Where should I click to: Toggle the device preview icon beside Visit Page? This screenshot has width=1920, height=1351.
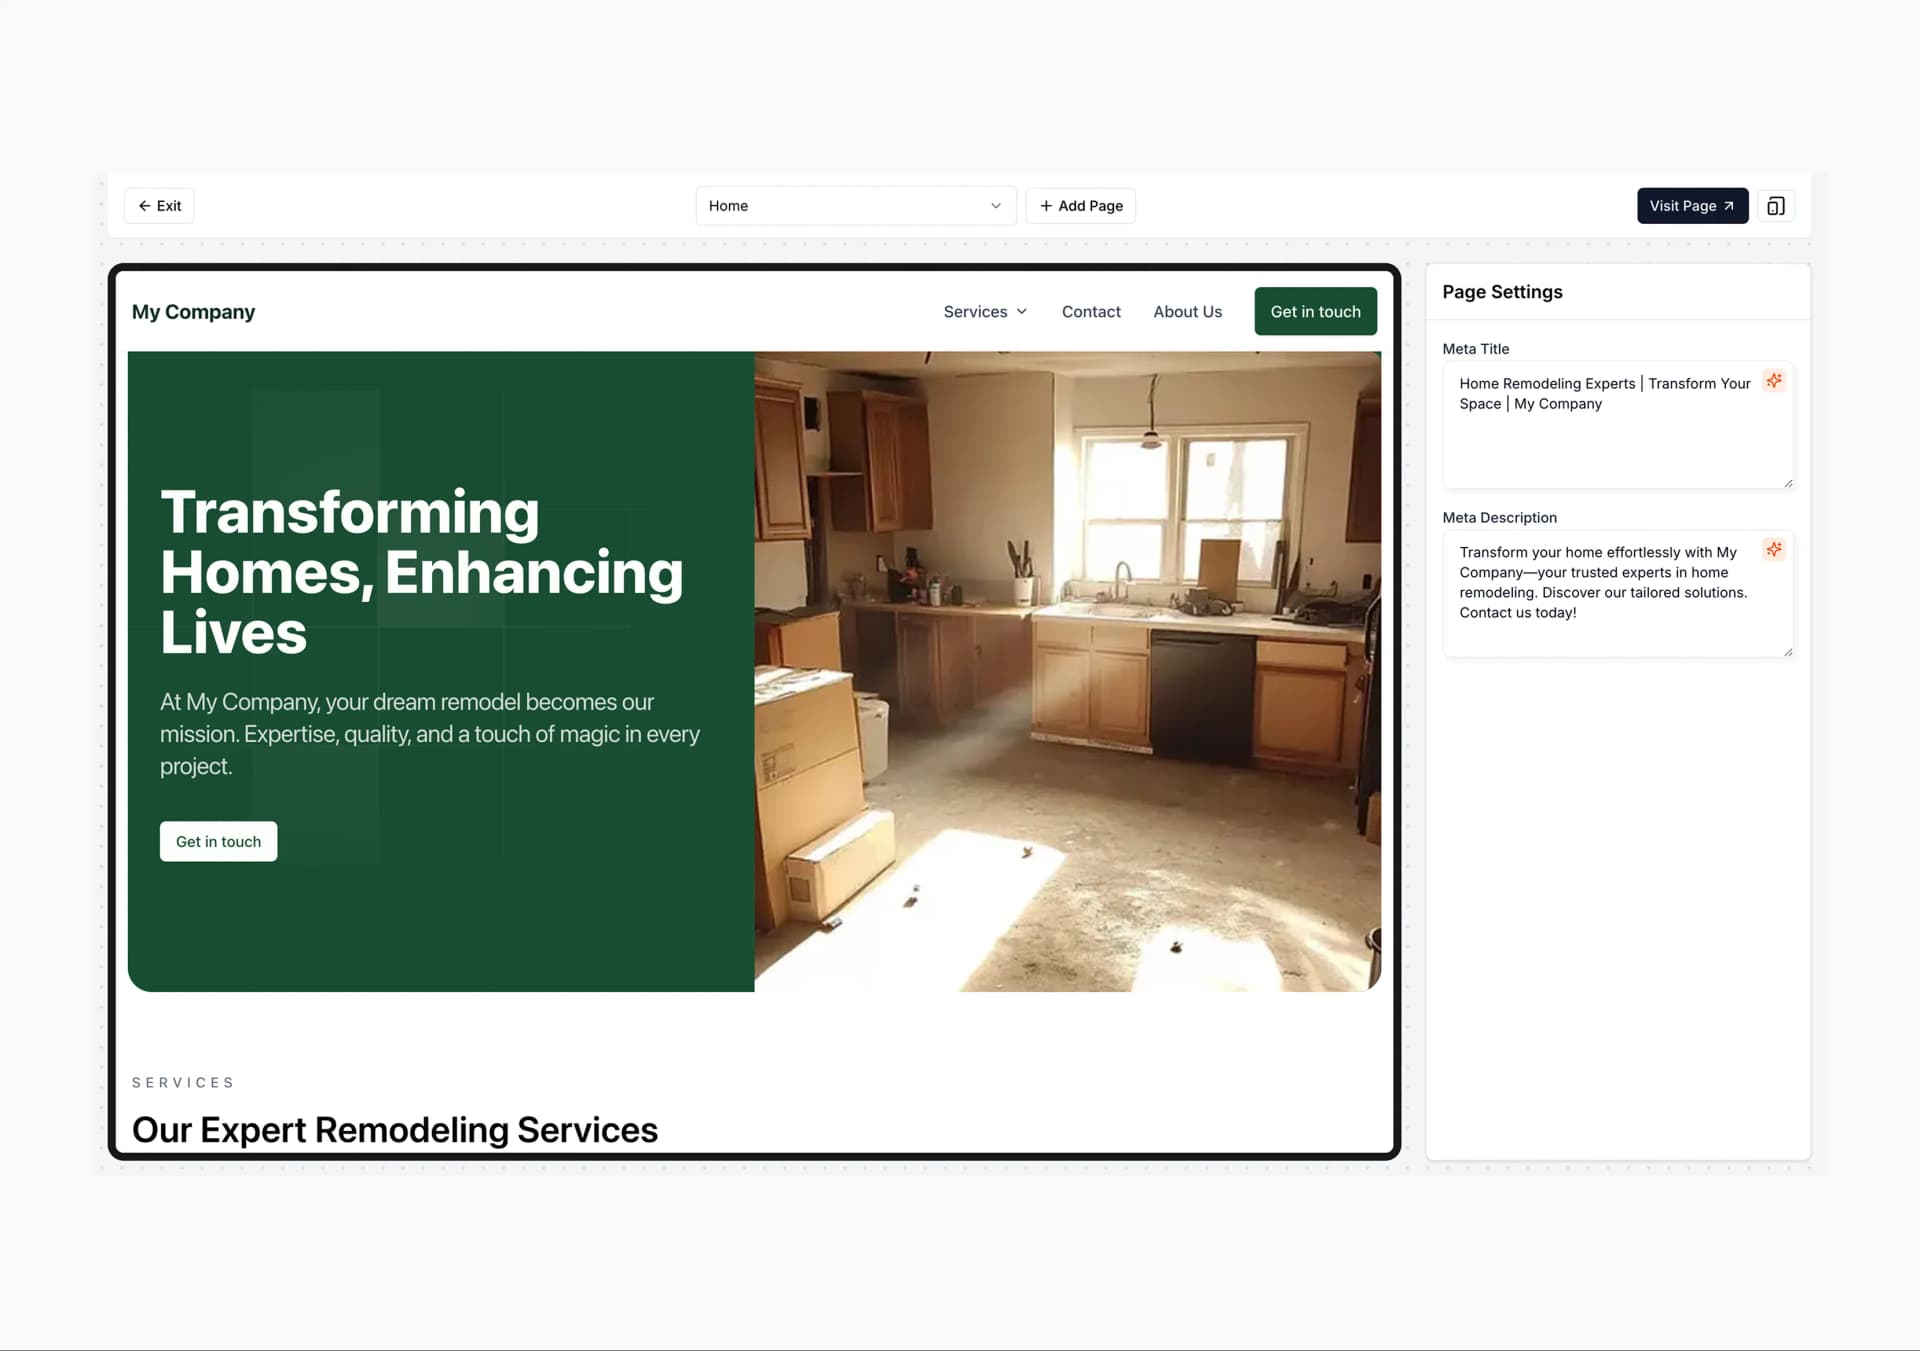[1775, 206]
